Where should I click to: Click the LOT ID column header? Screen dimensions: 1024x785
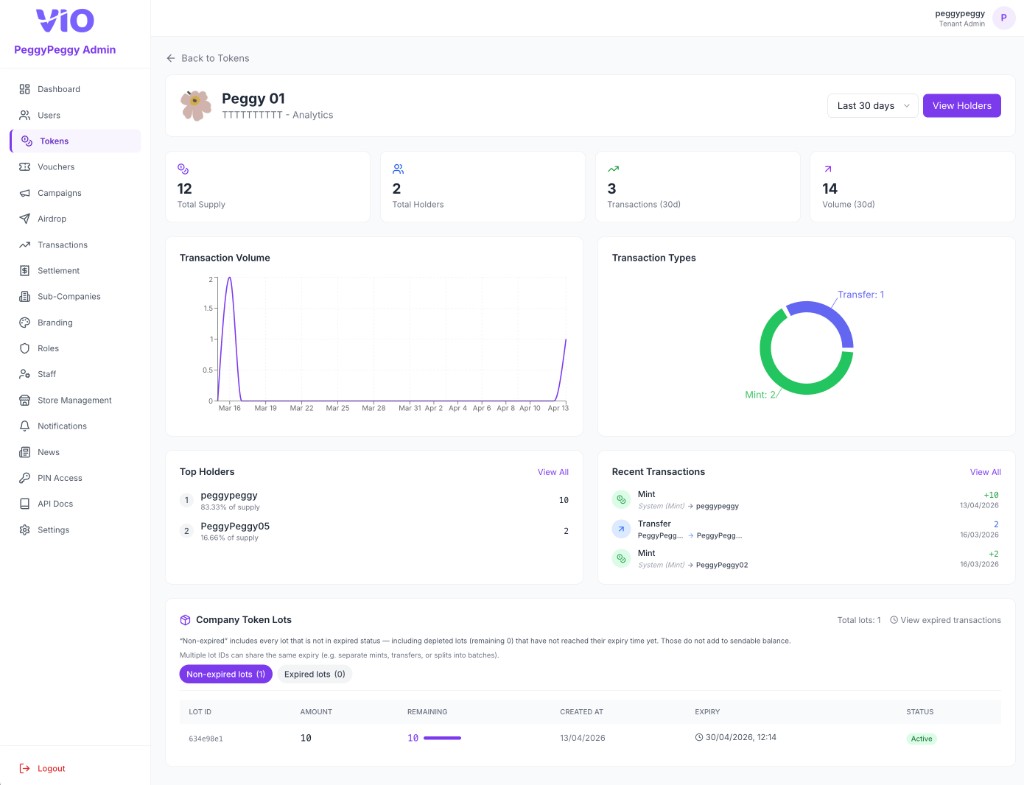tap(200, 712)
